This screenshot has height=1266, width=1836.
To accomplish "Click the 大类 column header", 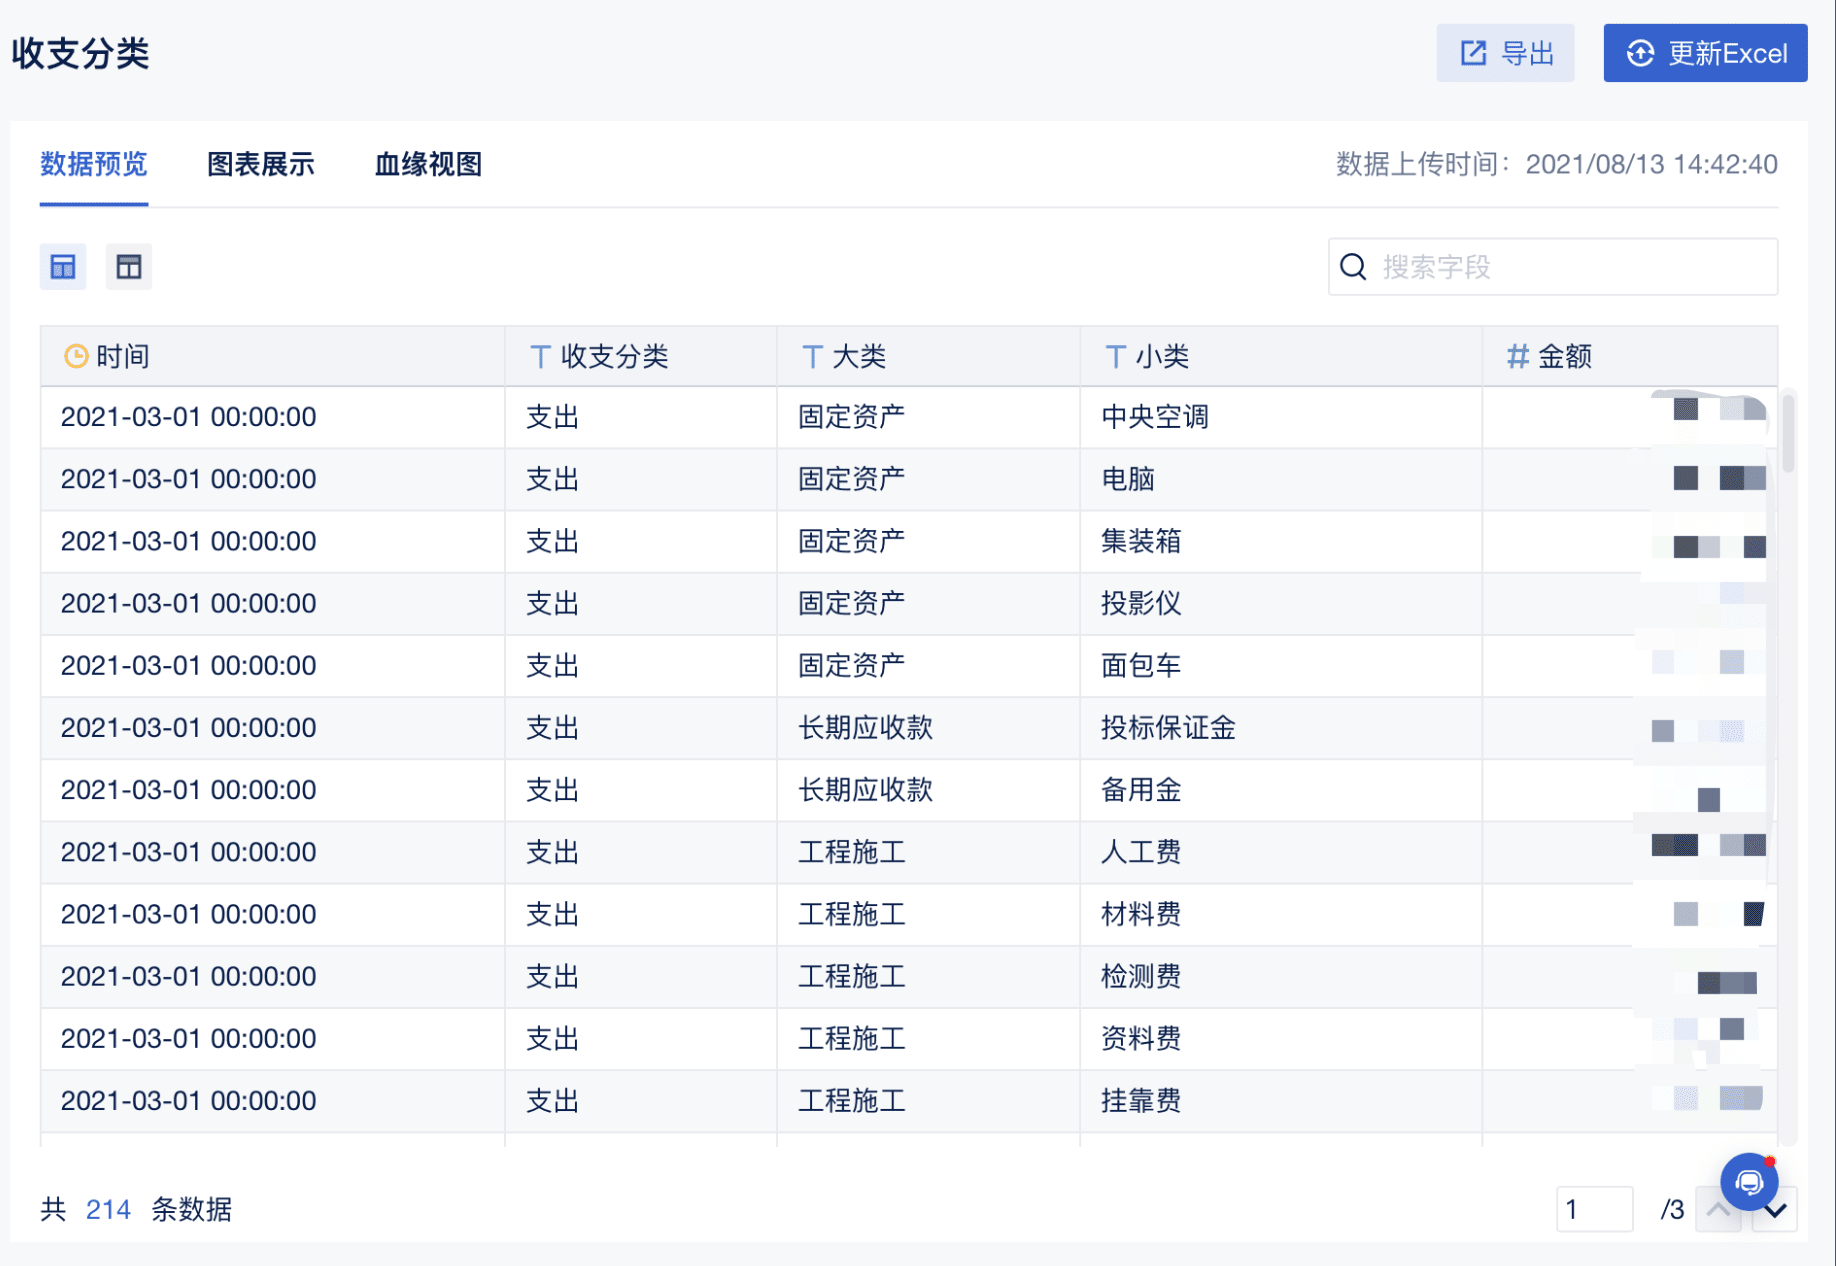I will [928, 356].
